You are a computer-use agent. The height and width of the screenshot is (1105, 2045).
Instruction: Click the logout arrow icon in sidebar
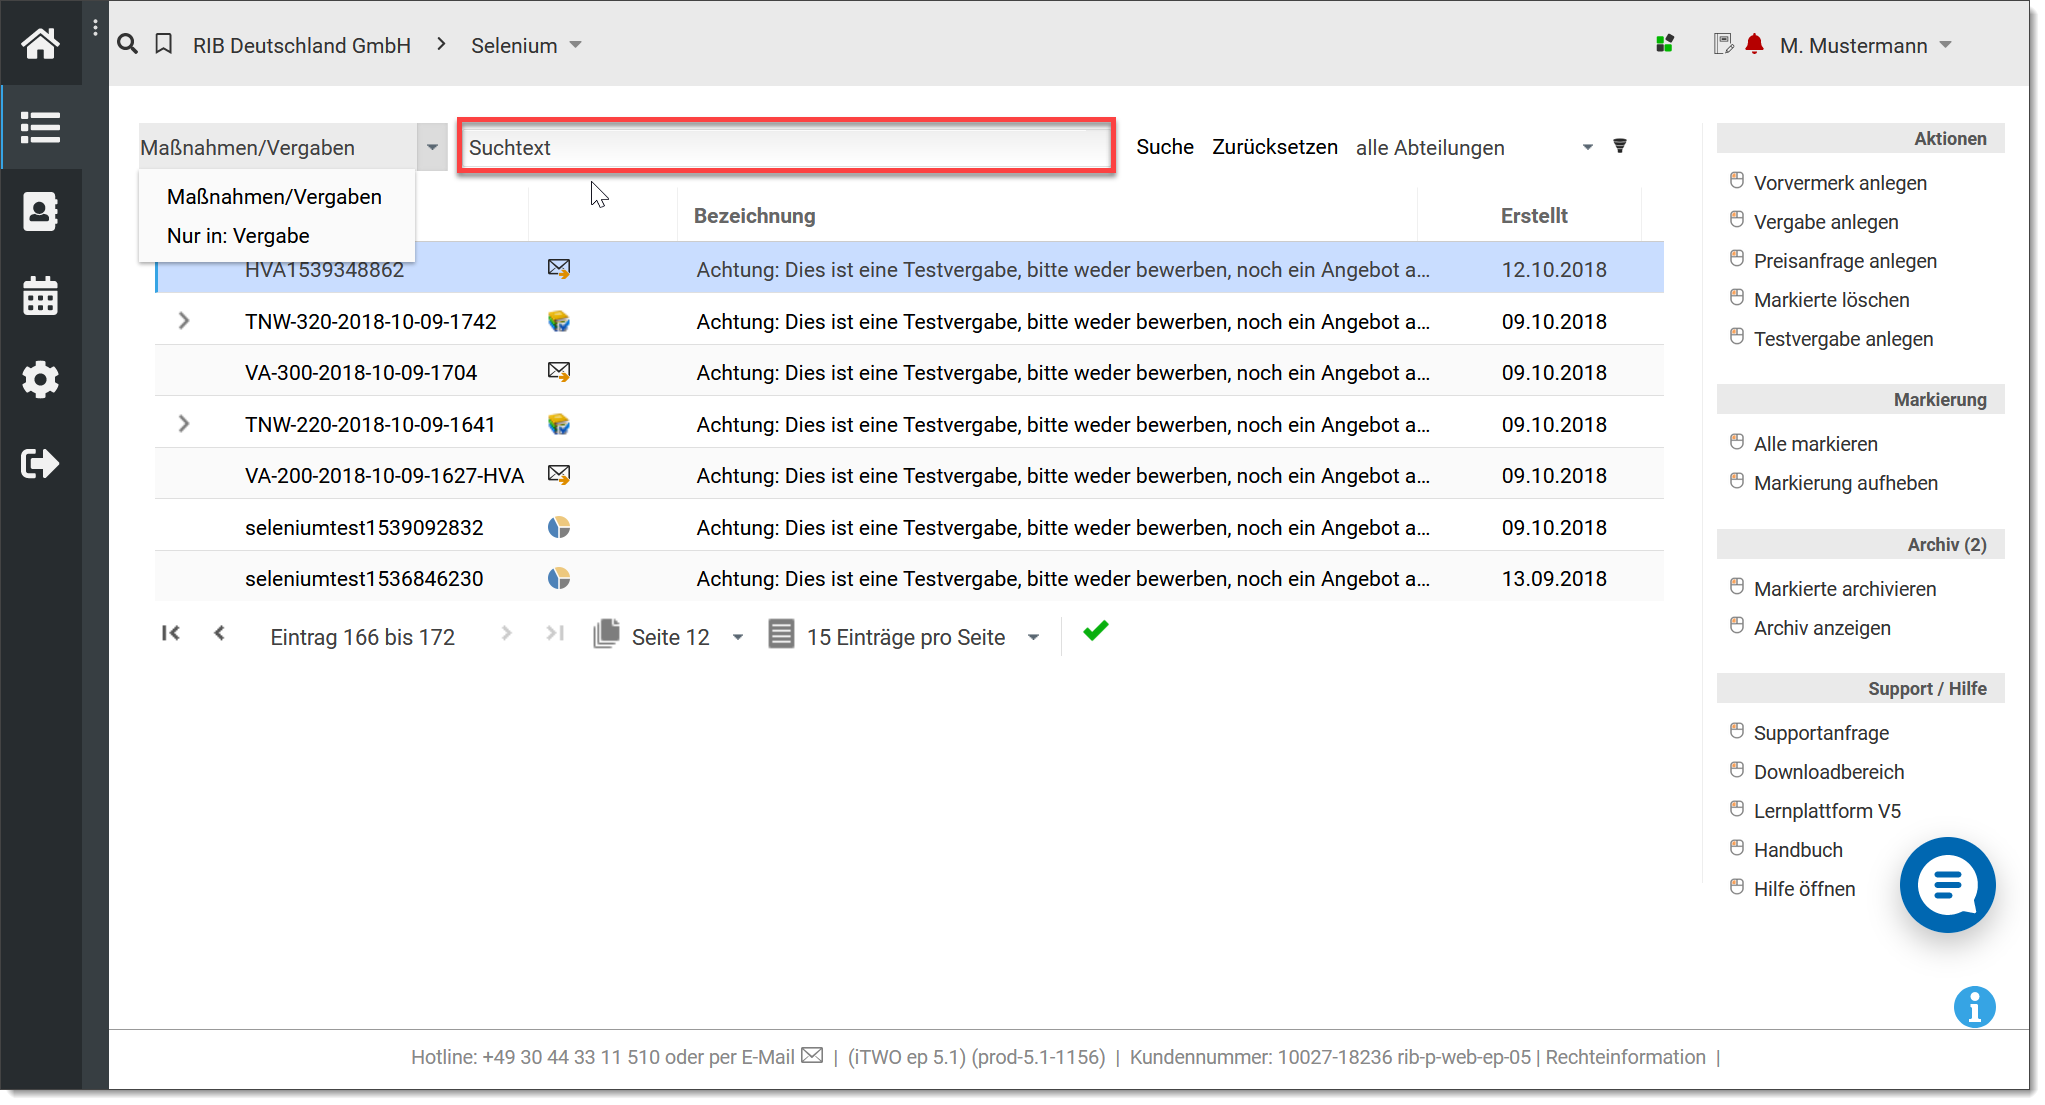click(x=40, y=463)
